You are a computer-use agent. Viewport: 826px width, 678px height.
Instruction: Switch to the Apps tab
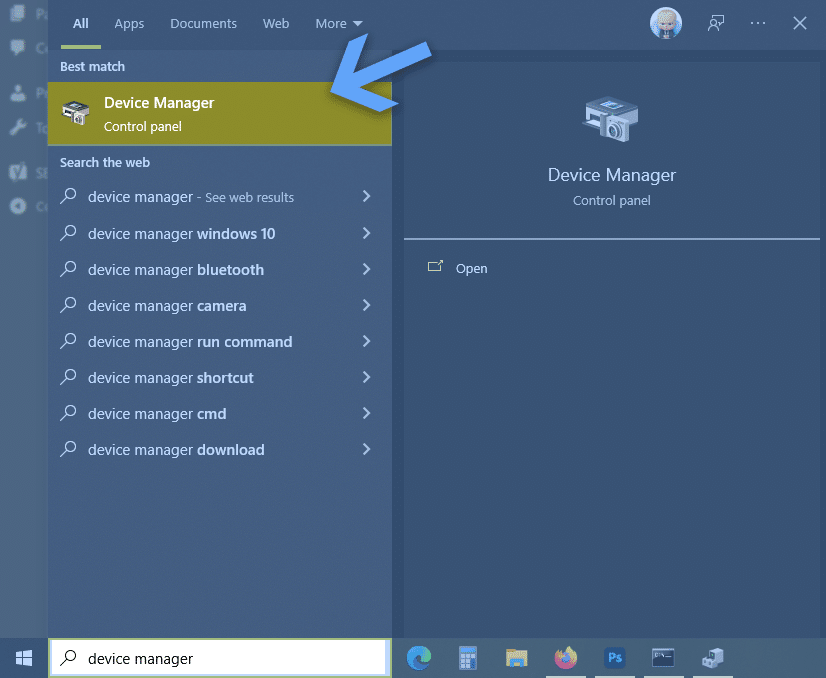129,24
